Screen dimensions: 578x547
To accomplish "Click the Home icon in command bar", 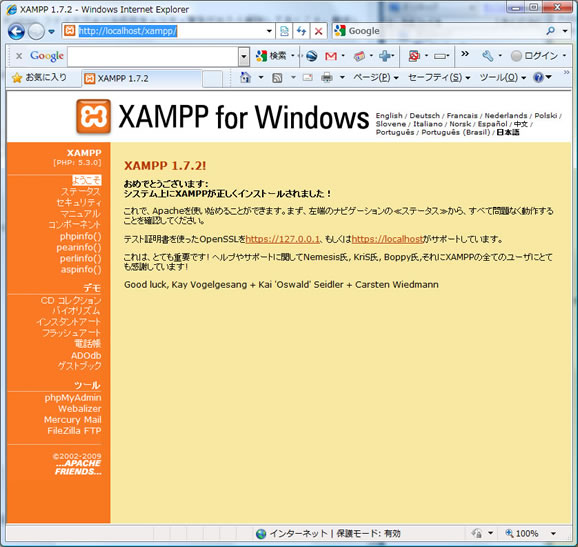I will (x=245, y=77).
